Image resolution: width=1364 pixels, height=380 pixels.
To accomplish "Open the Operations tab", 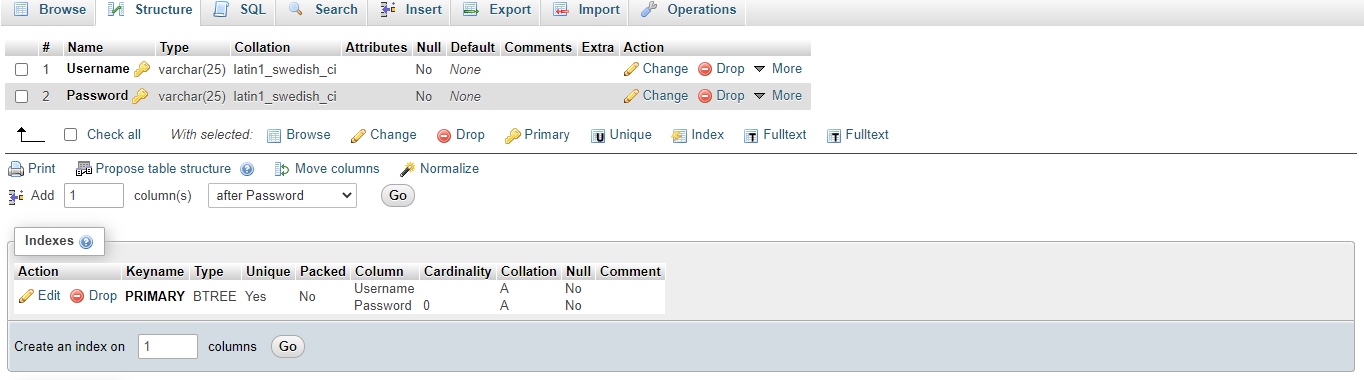I will (688, 10).
